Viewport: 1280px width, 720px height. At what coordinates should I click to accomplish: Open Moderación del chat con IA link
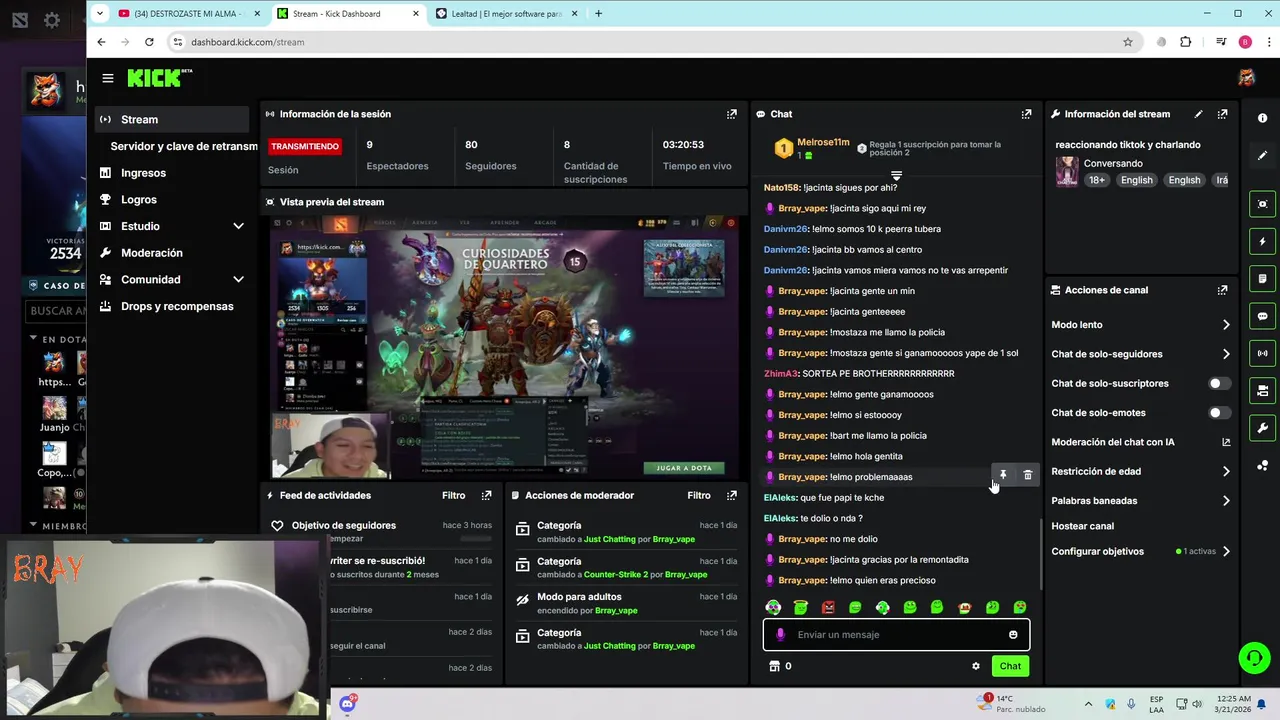1141,442
